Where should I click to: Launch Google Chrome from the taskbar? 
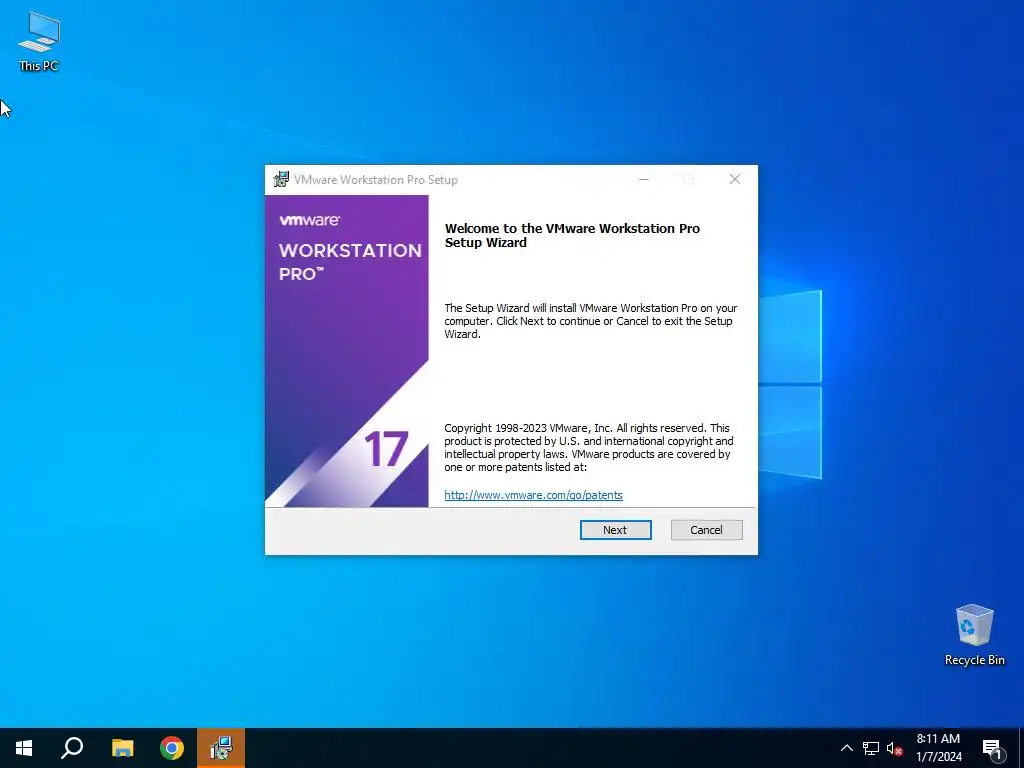click(172, 748)
